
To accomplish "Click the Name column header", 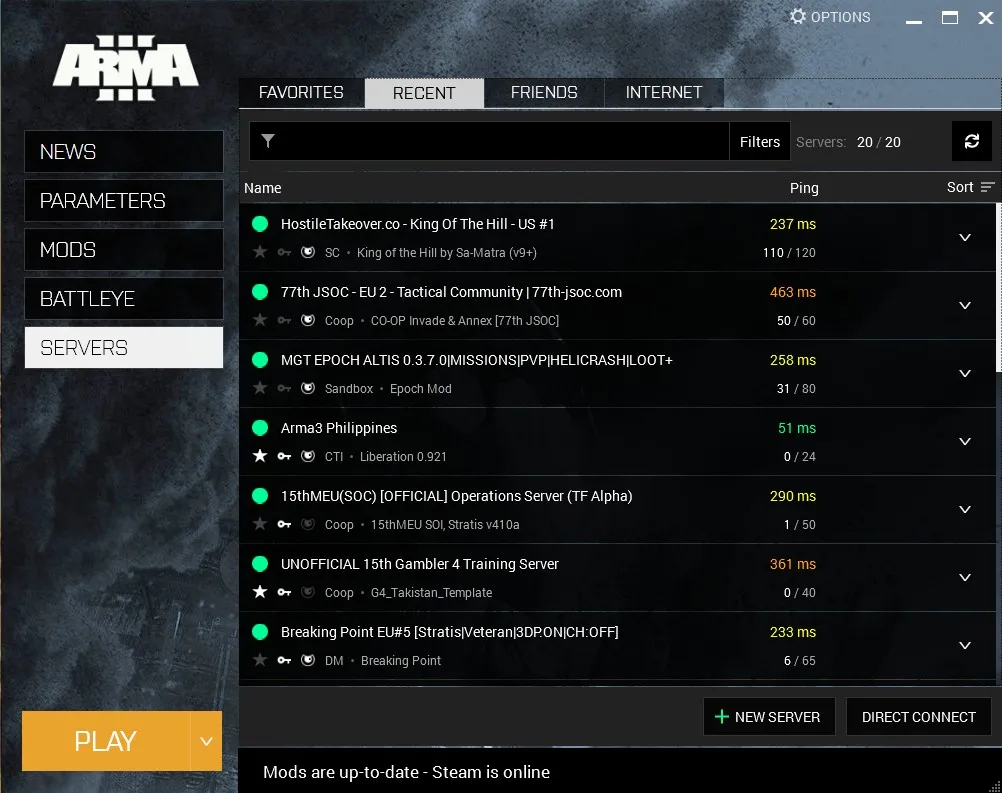I will (x=263, y=188).
